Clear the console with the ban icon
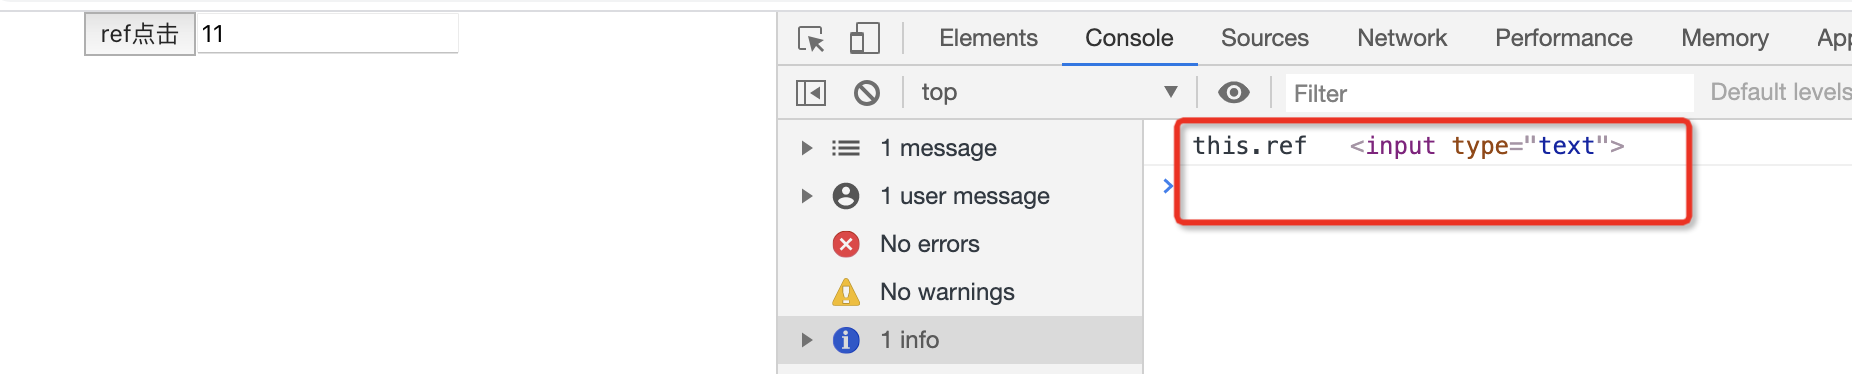This screenshot has height=374, width=1852. (x=867, y=93)
